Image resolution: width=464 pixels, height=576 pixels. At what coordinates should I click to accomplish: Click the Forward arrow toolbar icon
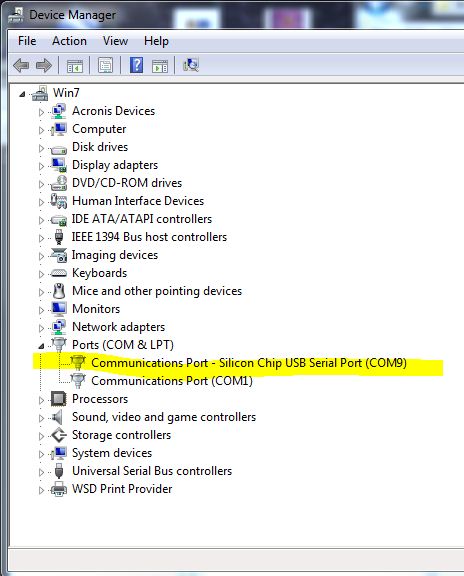coord(44,66)
